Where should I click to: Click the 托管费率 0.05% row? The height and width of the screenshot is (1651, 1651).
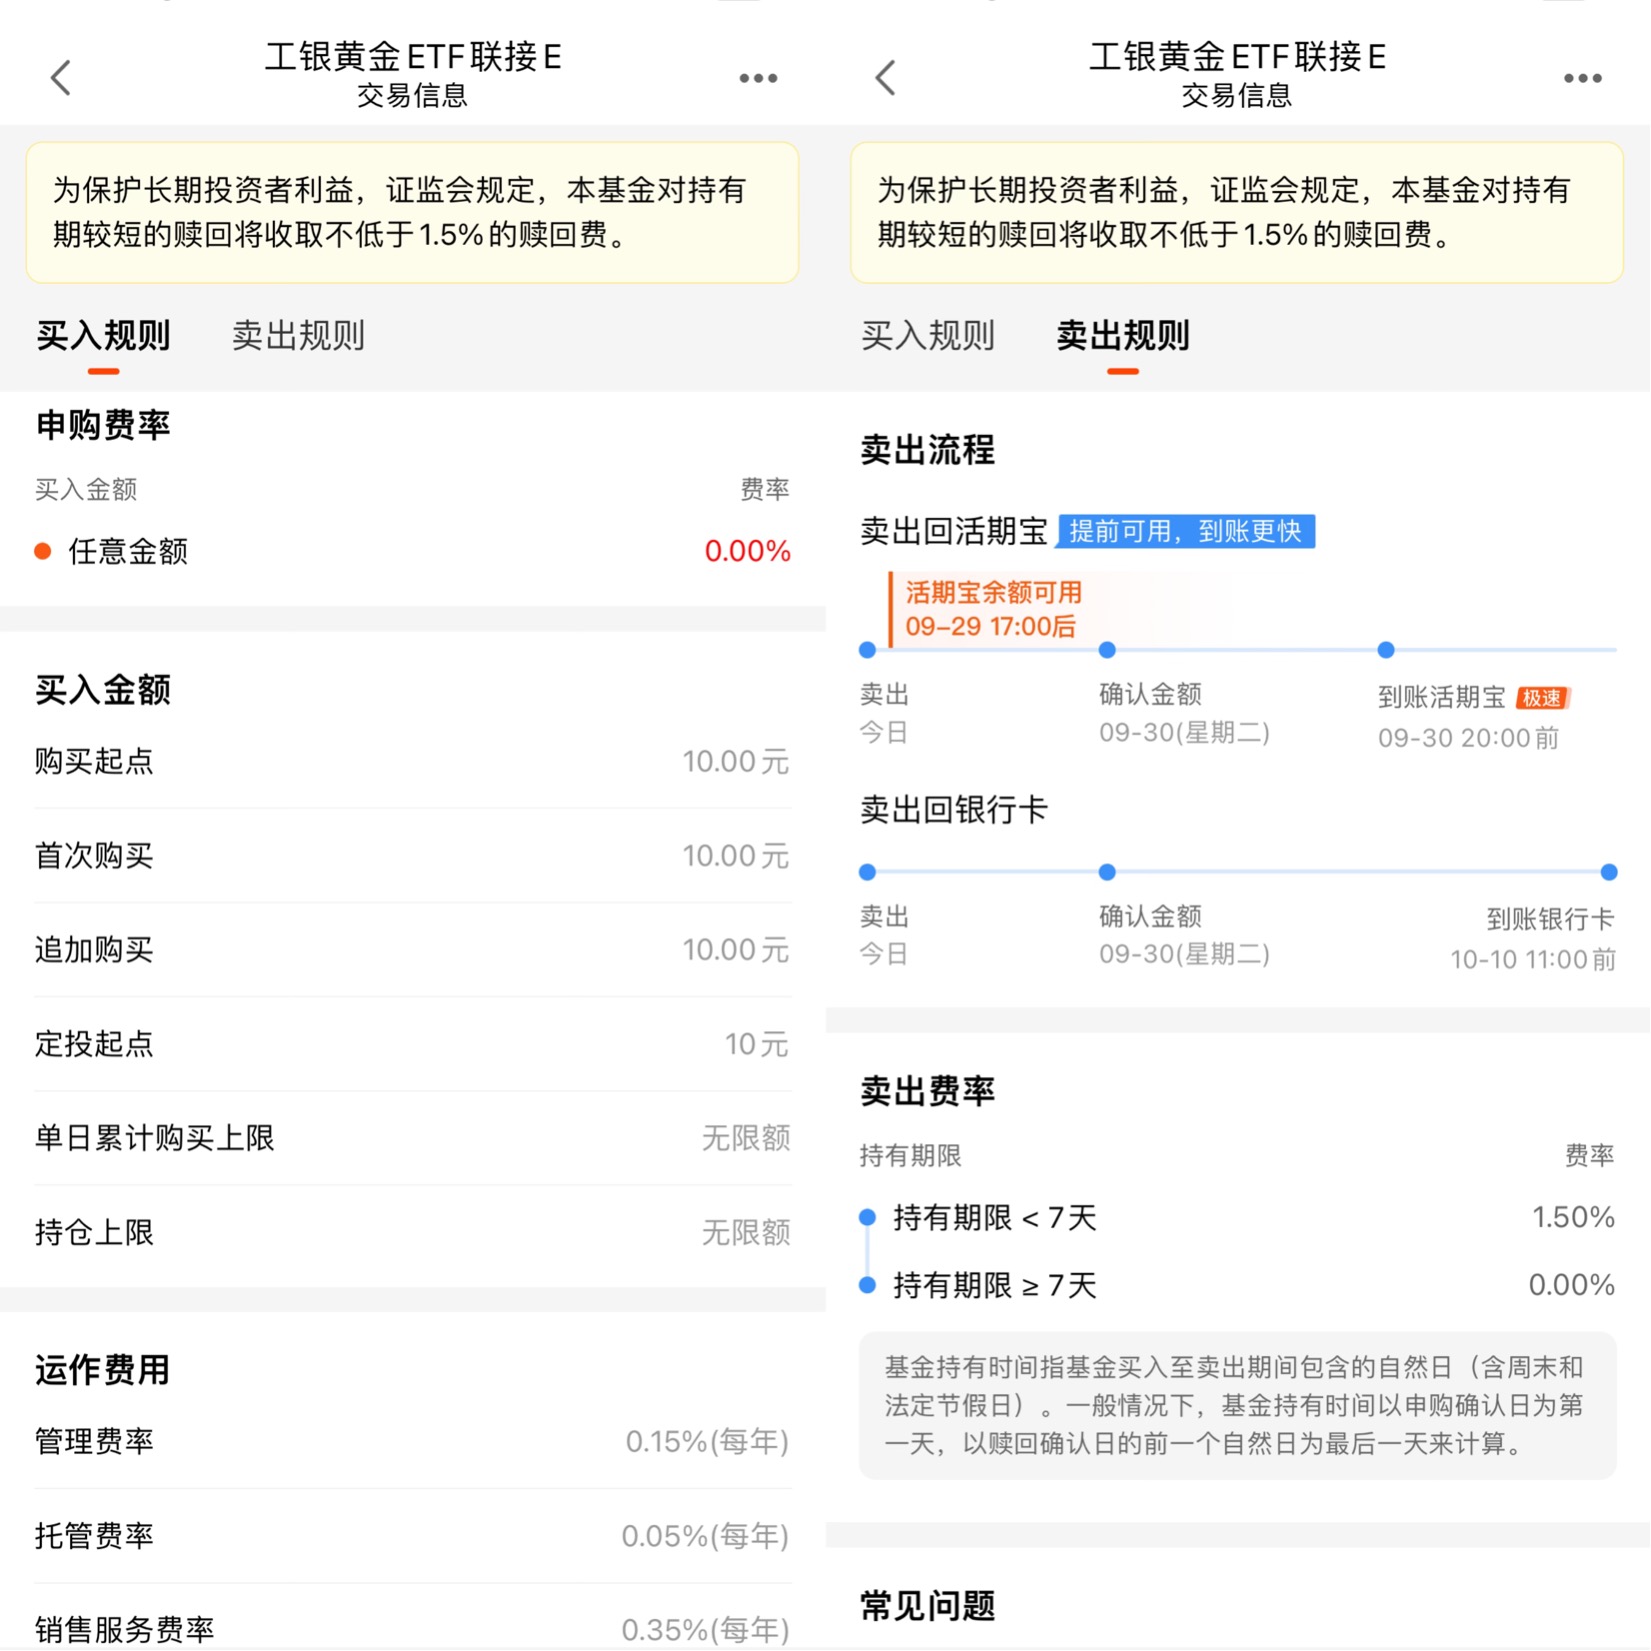pyautogui.click(x=412, y=1536)
